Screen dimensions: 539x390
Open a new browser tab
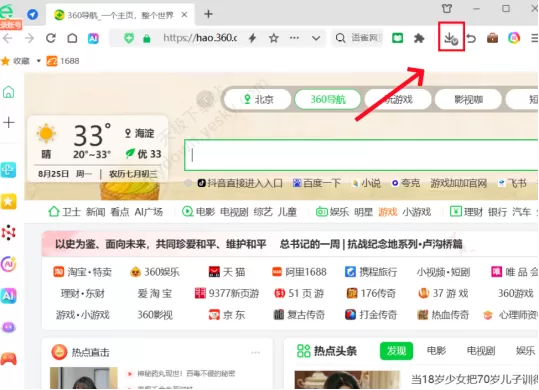coord(208,14)
